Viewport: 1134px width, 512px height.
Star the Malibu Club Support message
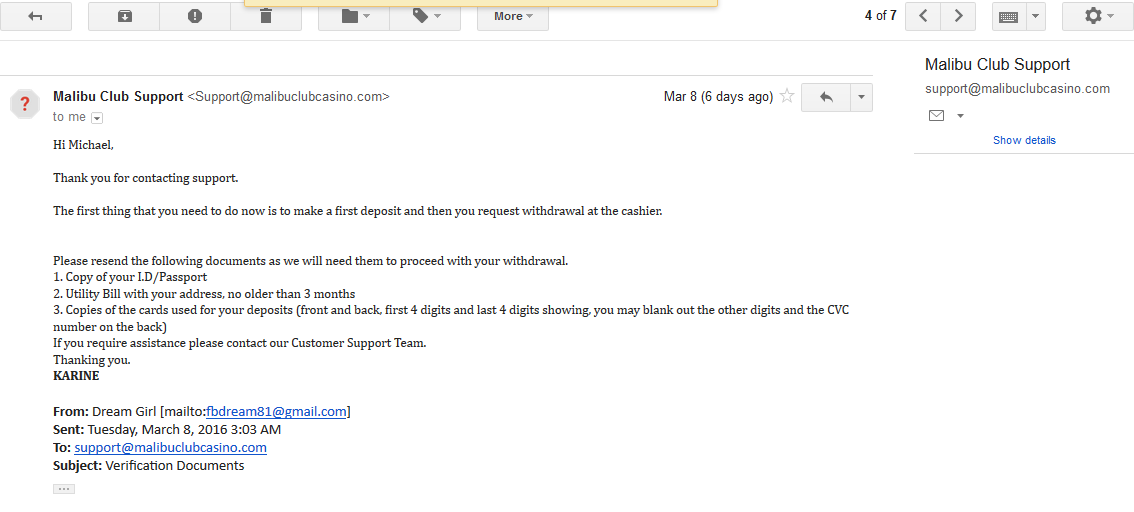[787, 96]
